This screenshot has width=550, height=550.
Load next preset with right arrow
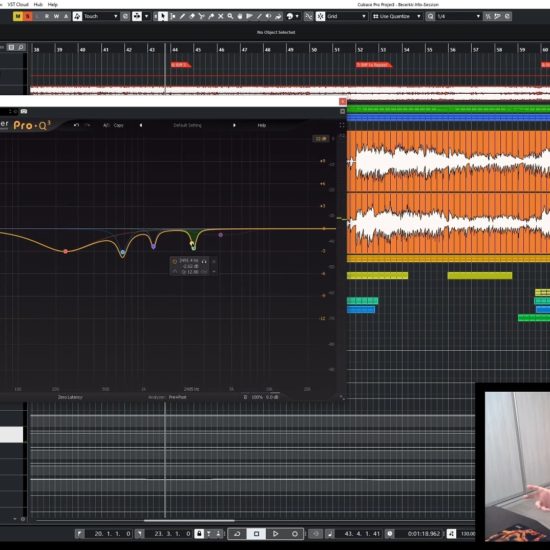pos(234,125)
